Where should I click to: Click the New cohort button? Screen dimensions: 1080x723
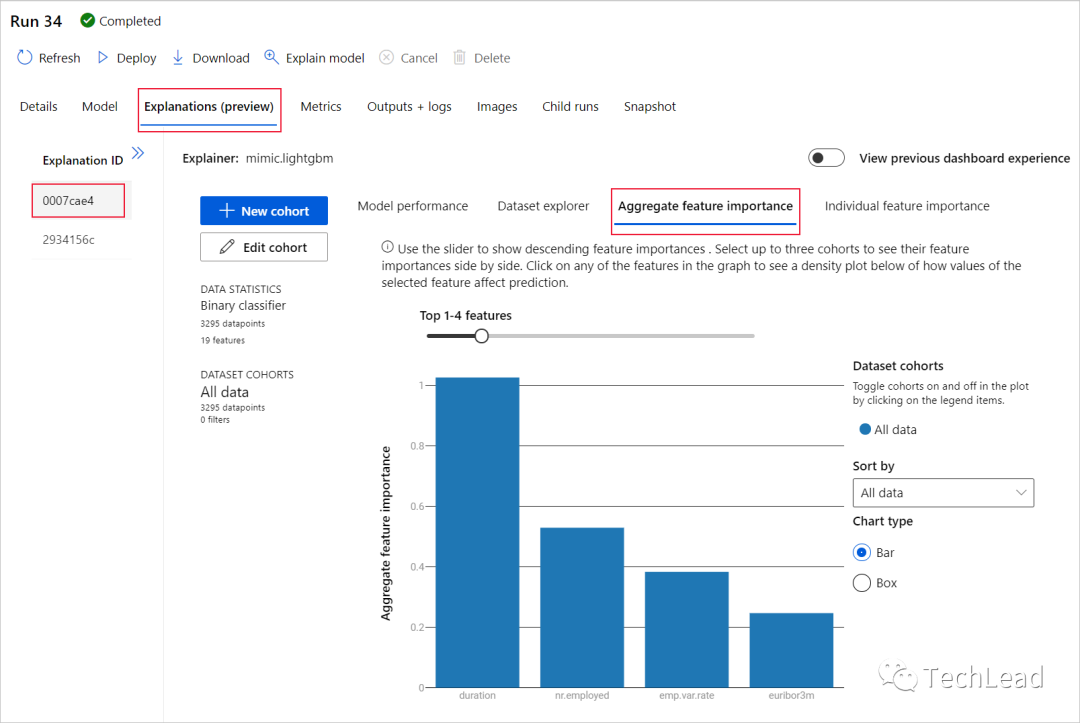pyautogui.click(x=263, y=211)
